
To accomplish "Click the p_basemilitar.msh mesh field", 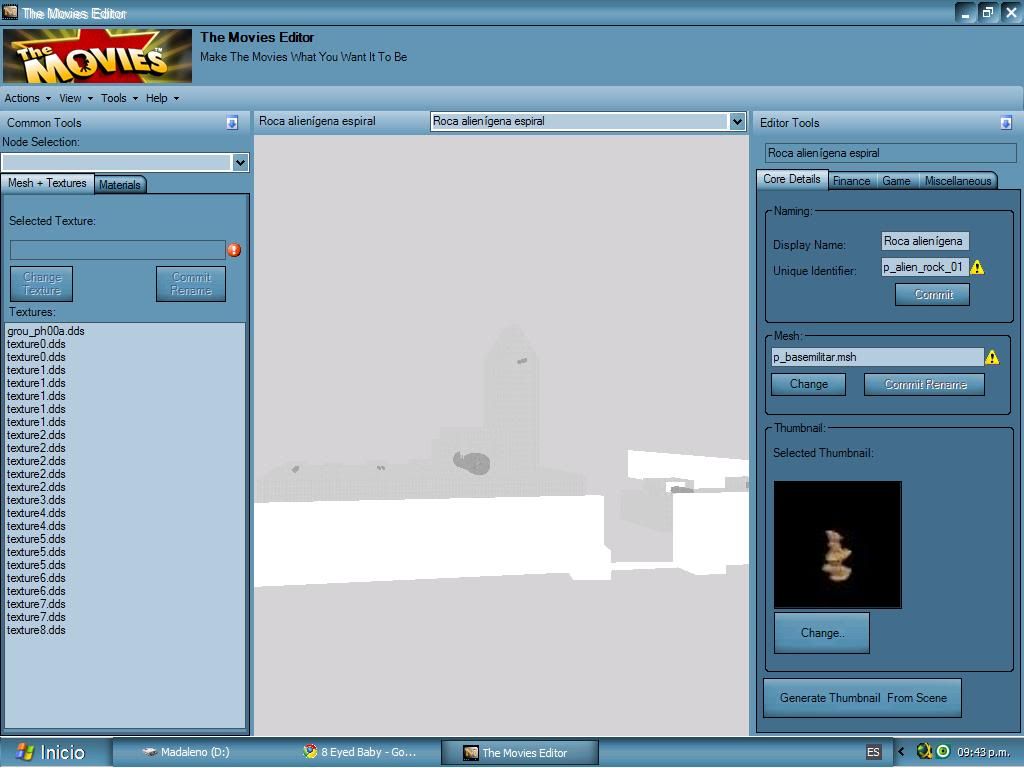I will tap(877, 357).
